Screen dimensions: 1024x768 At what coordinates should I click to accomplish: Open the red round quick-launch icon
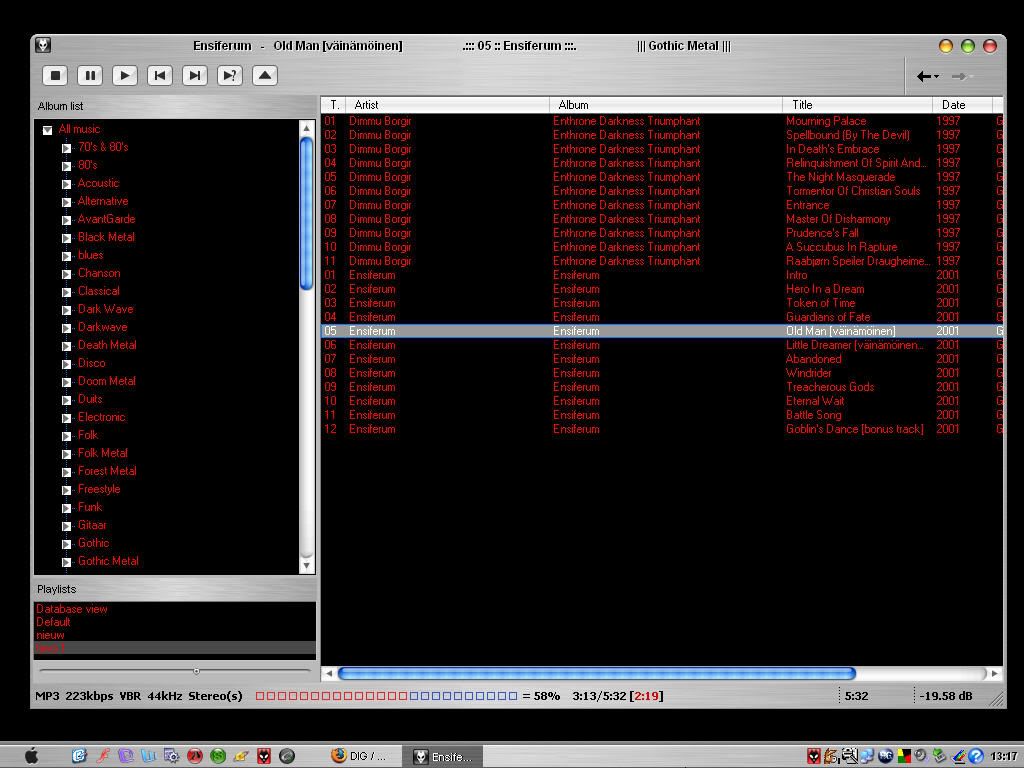click(x=195, y=756)
